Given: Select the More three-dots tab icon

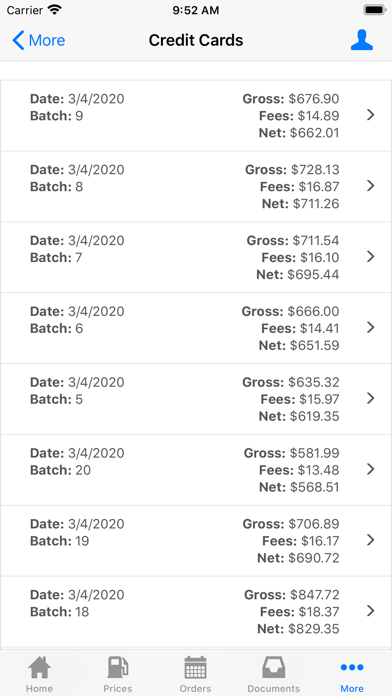Looking at the screenshot, I should click(x=352, y=667).
